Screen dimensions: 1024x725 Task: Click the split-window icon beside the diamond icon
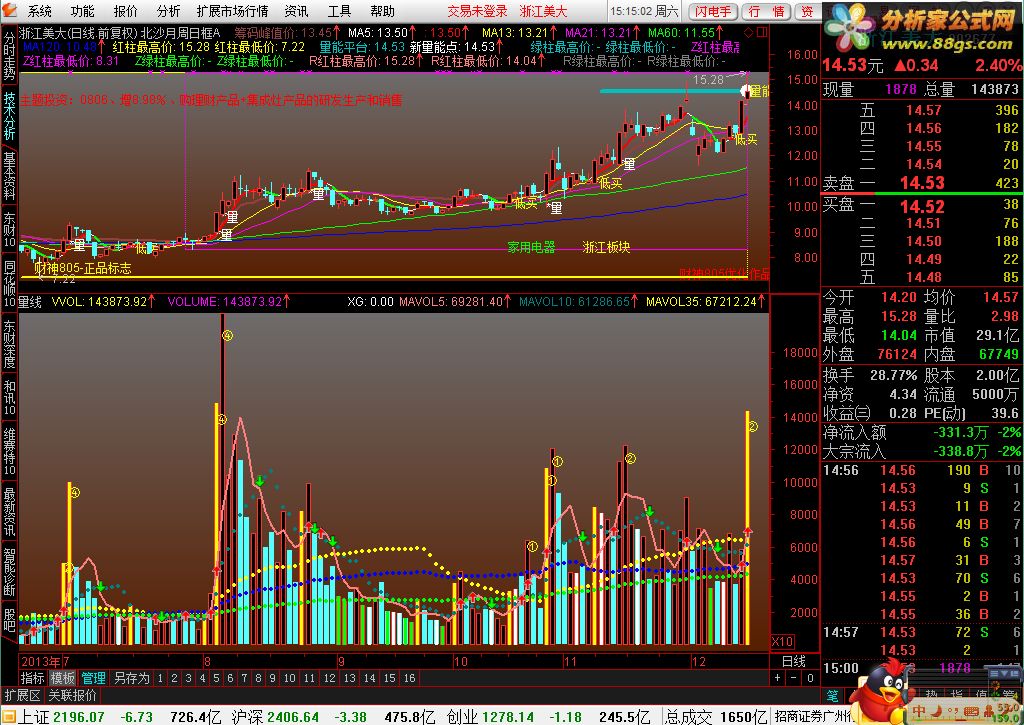(x=761, y=32)
